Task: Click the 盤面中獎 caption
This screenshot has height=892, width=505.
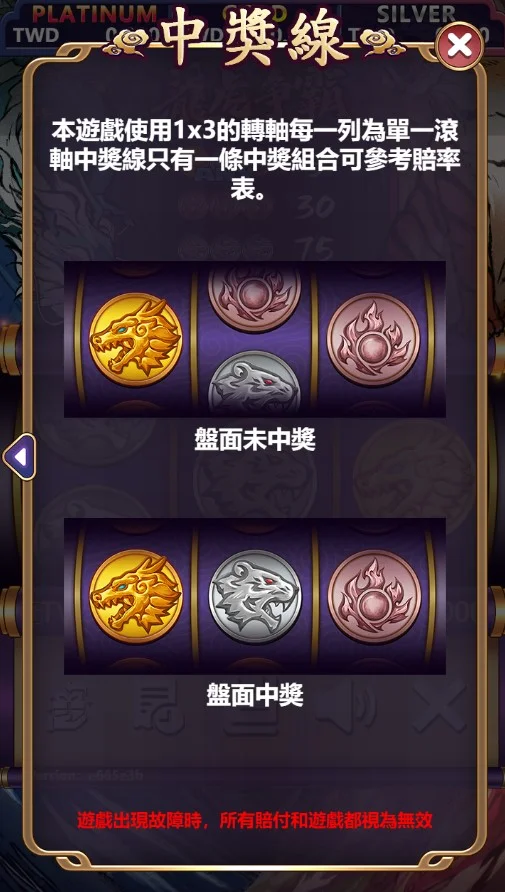Action: pos(255,695)
